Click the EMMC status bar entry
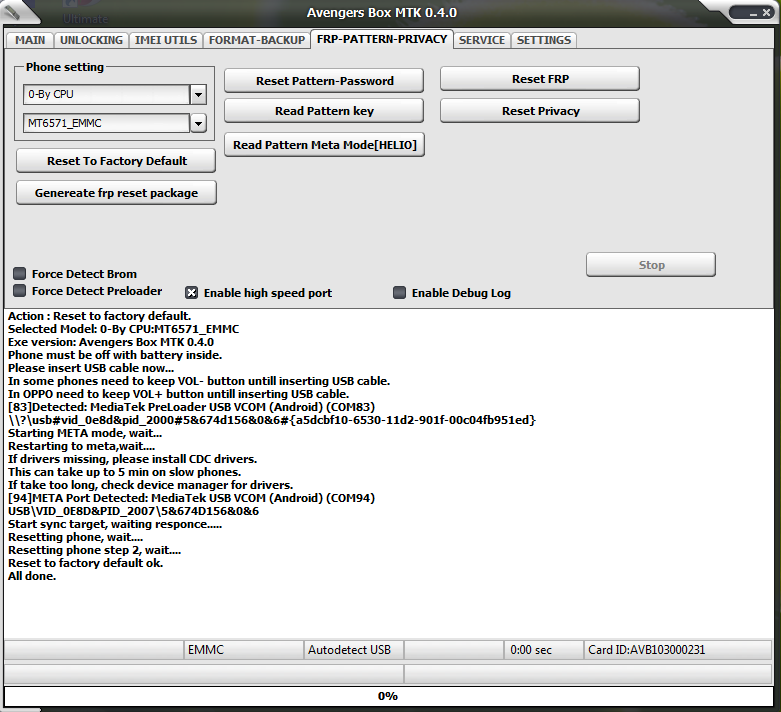The height and width of the screenshot is (712, 781). point(244,650)
